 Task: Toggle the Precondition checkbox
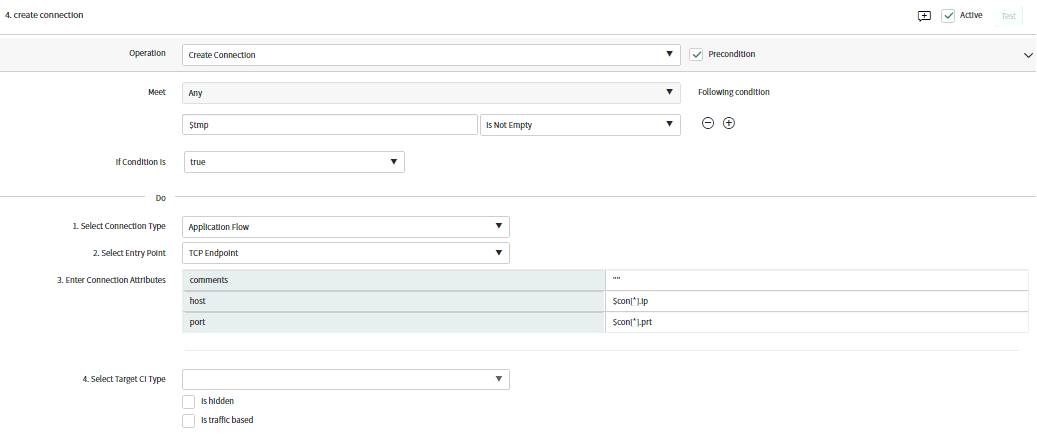(696, 54)
